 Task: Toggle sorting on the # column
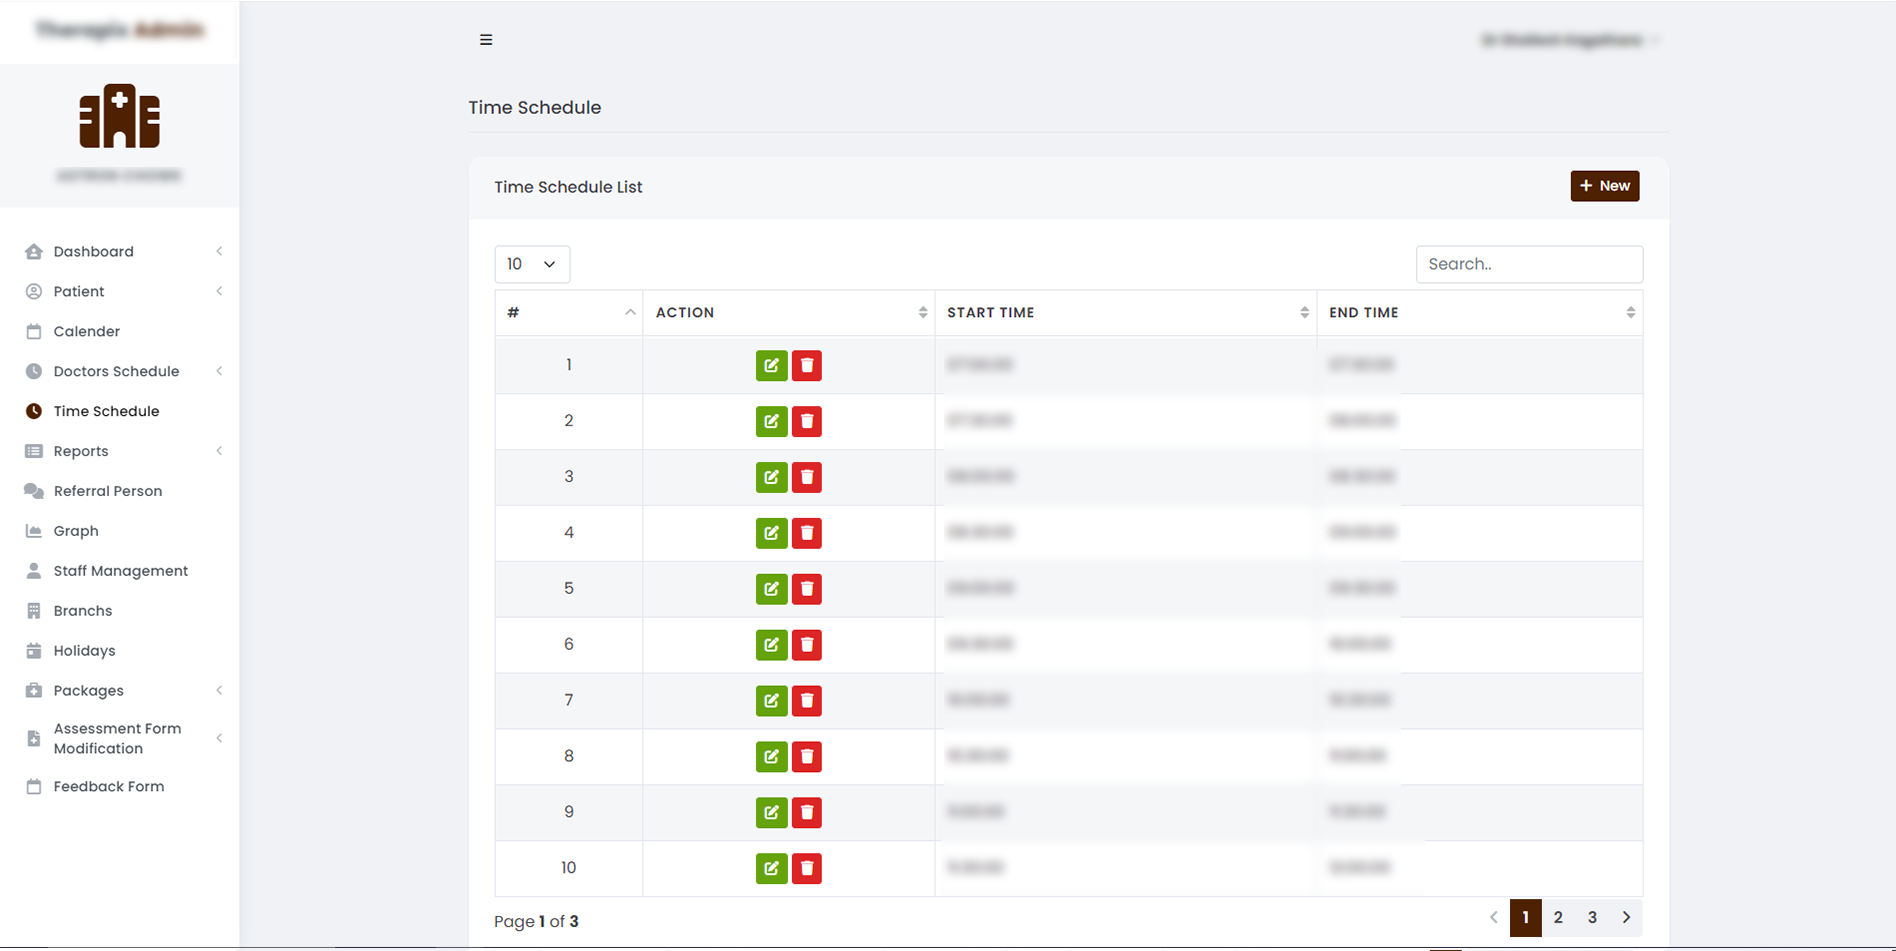pyautogui.click(x=568, y=313)
